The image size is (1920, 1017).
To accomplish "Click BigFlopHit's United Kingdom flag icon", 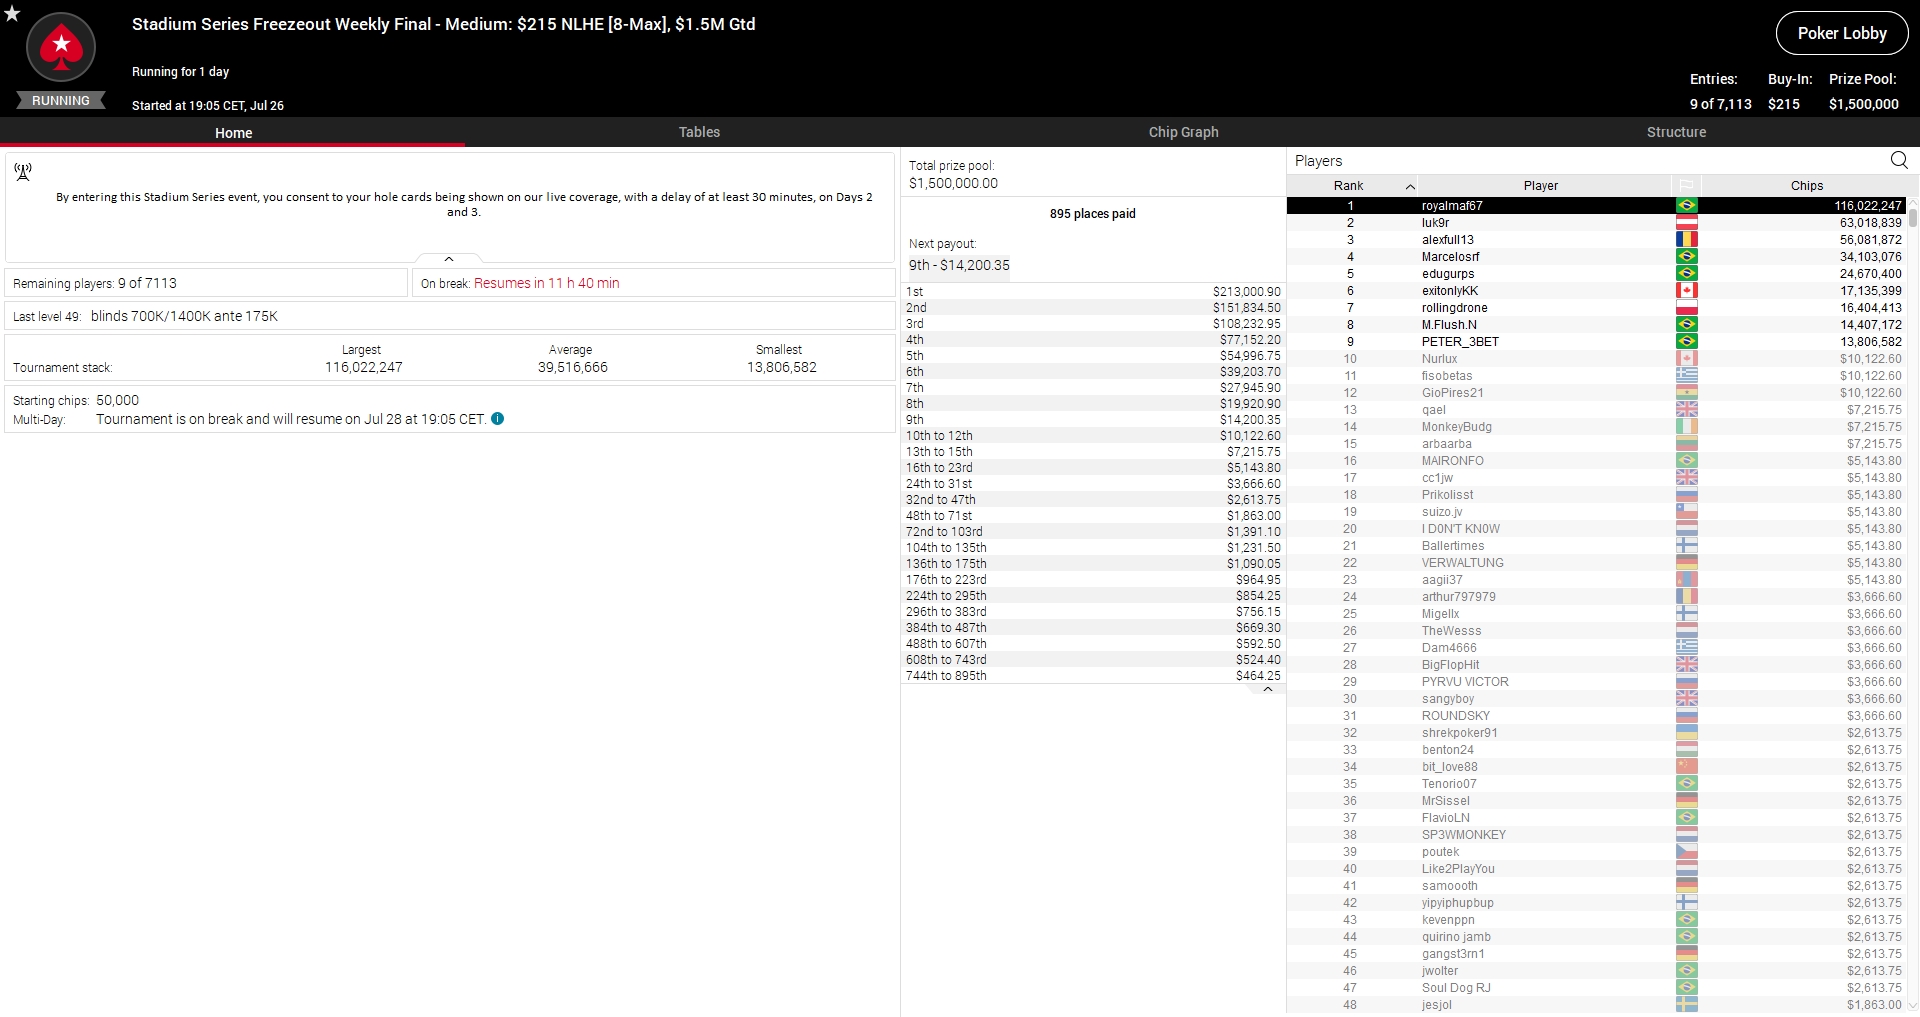I will tap(1687, 665).
